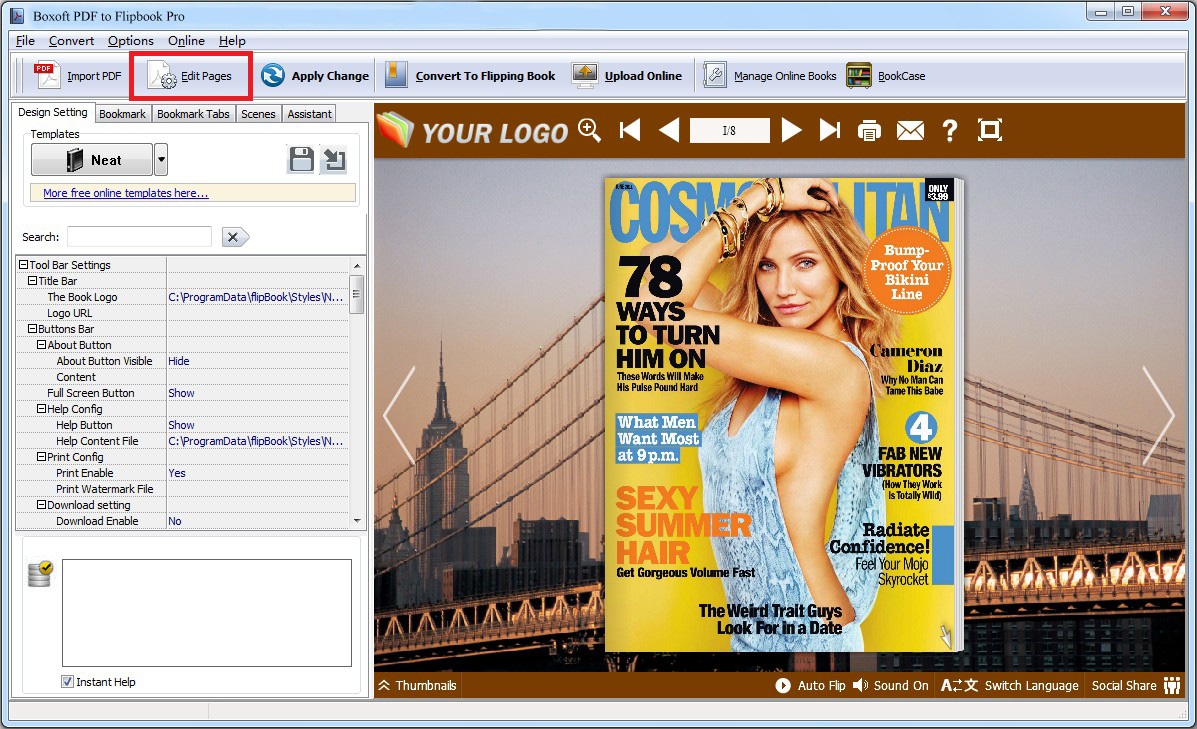Click the settings list scroll up arrow
The height and width of the screenshot is (729, 1197).
pyautogui.click(x=357, y=265)
